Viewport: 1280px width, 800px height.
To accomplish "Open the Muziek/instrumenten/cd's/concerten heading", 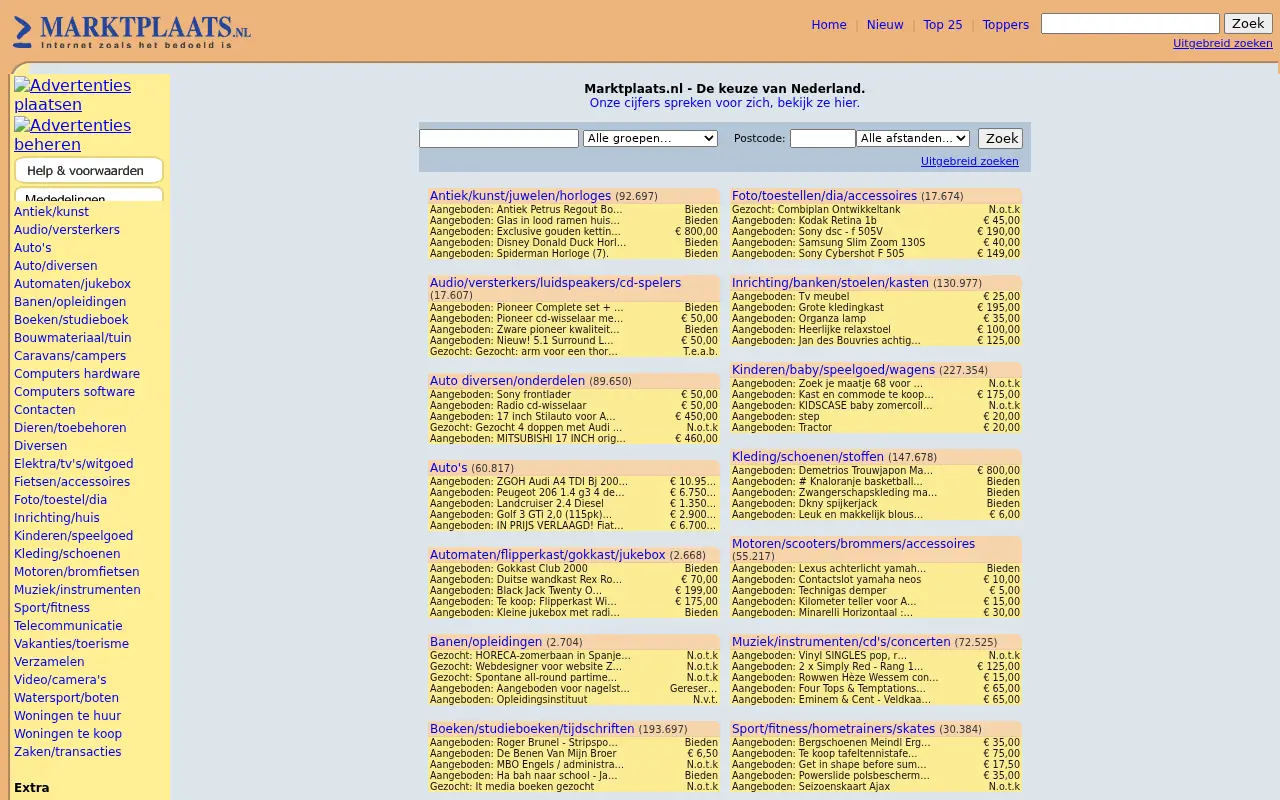I will click(x=841, y=642).
